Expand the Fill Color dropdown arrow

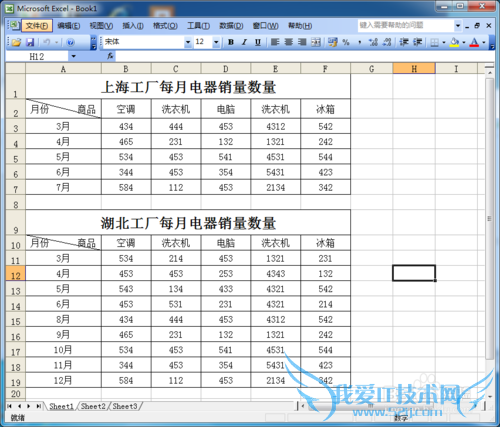tap(464, 42)
